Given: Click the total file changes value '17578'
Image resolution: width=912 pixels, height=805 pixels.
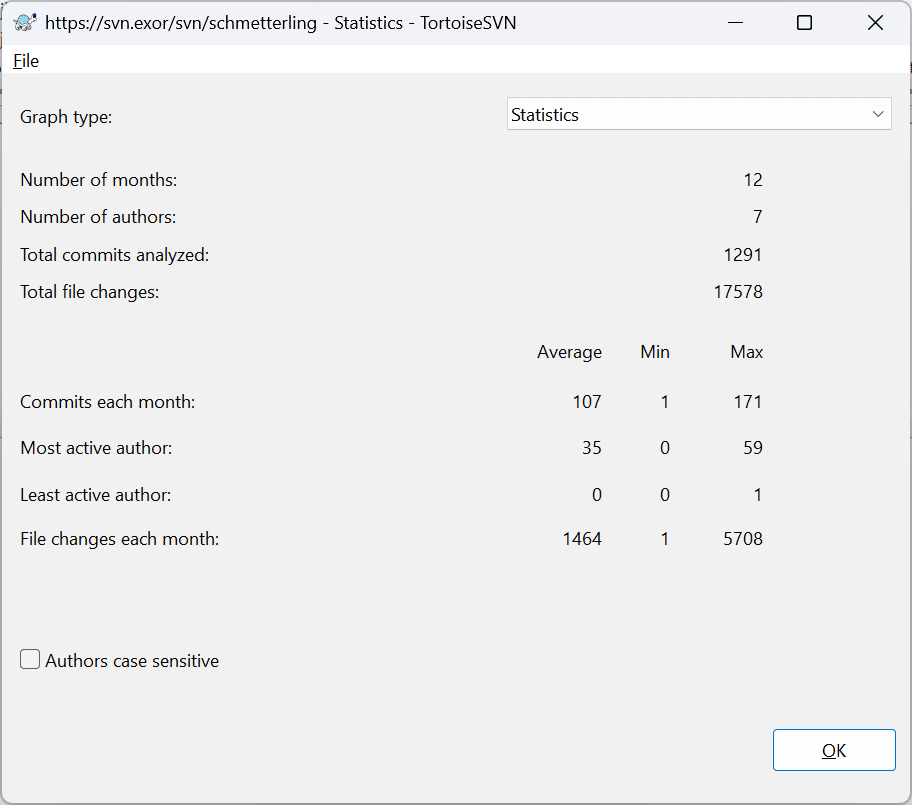Looking at the screenshot, I should 738,291.
